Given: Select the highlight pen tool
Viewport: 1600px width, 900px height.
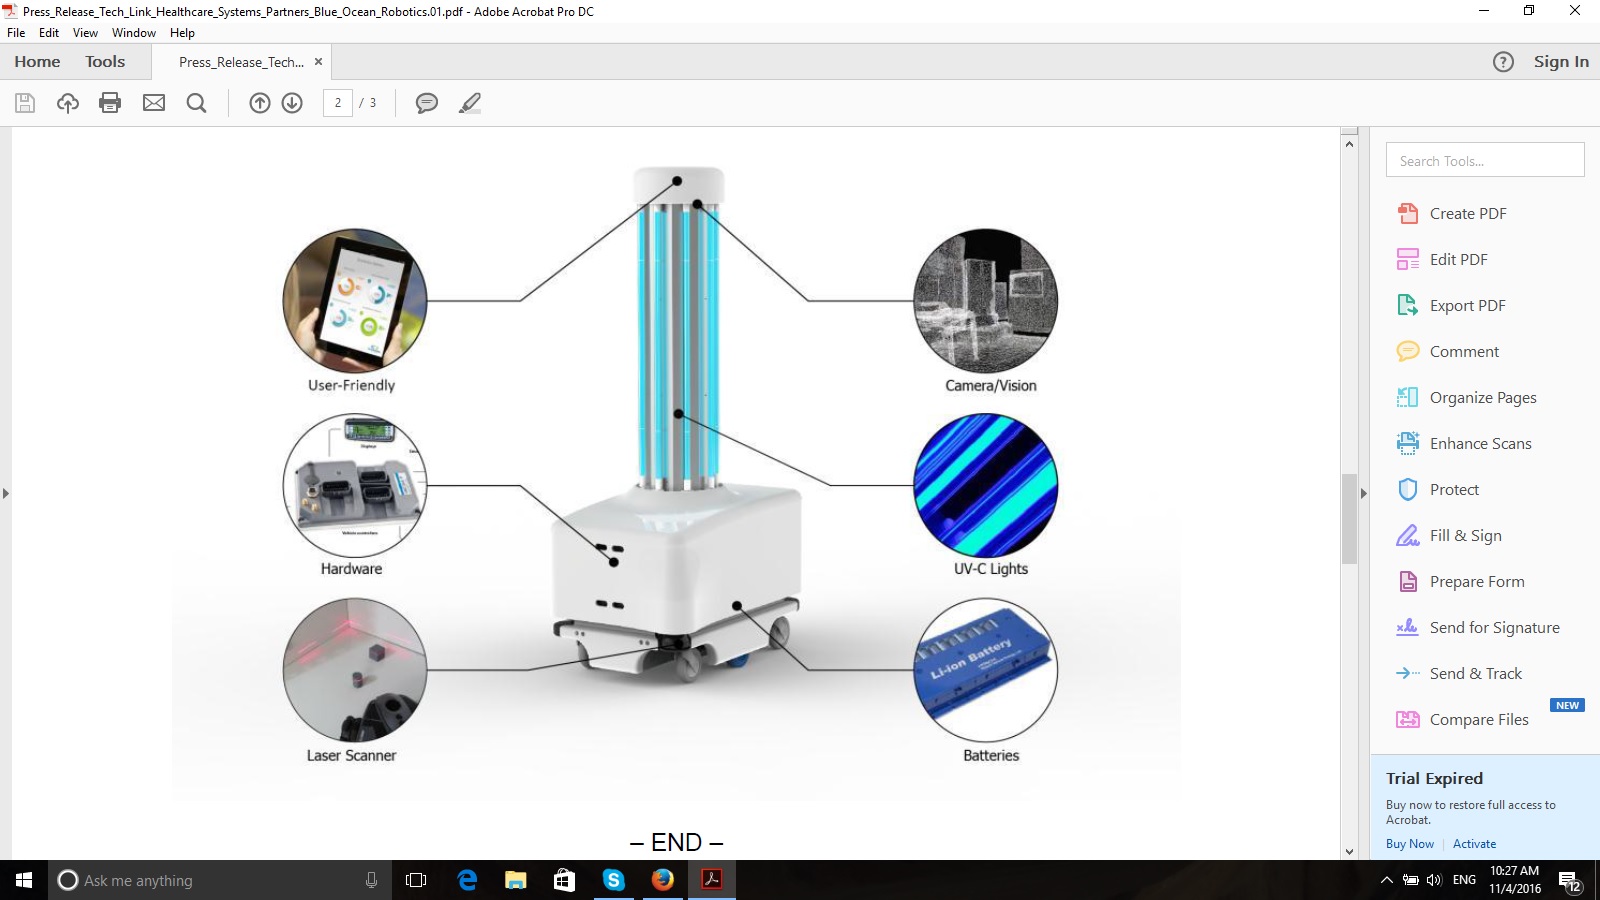Looking at the screenshot, I should tap(470, 103).
